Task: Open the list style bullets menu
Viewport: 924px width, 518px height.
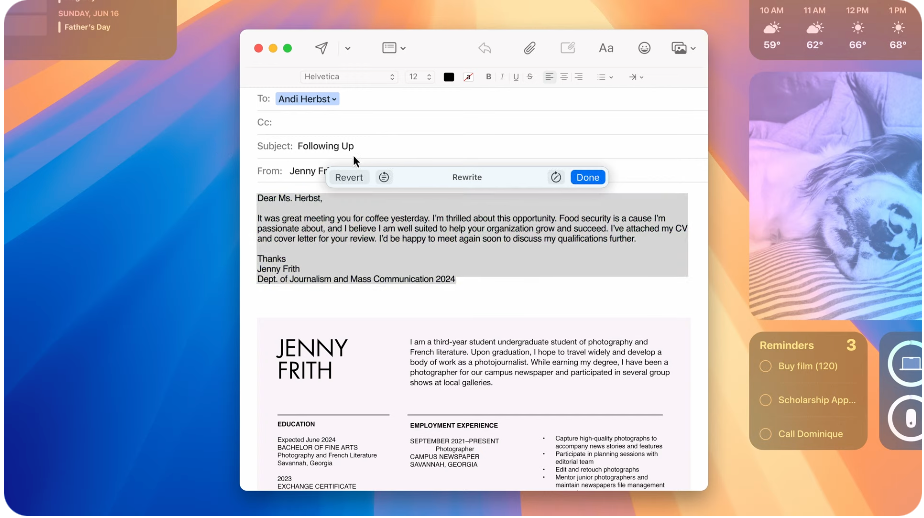Action: (604, 77)
